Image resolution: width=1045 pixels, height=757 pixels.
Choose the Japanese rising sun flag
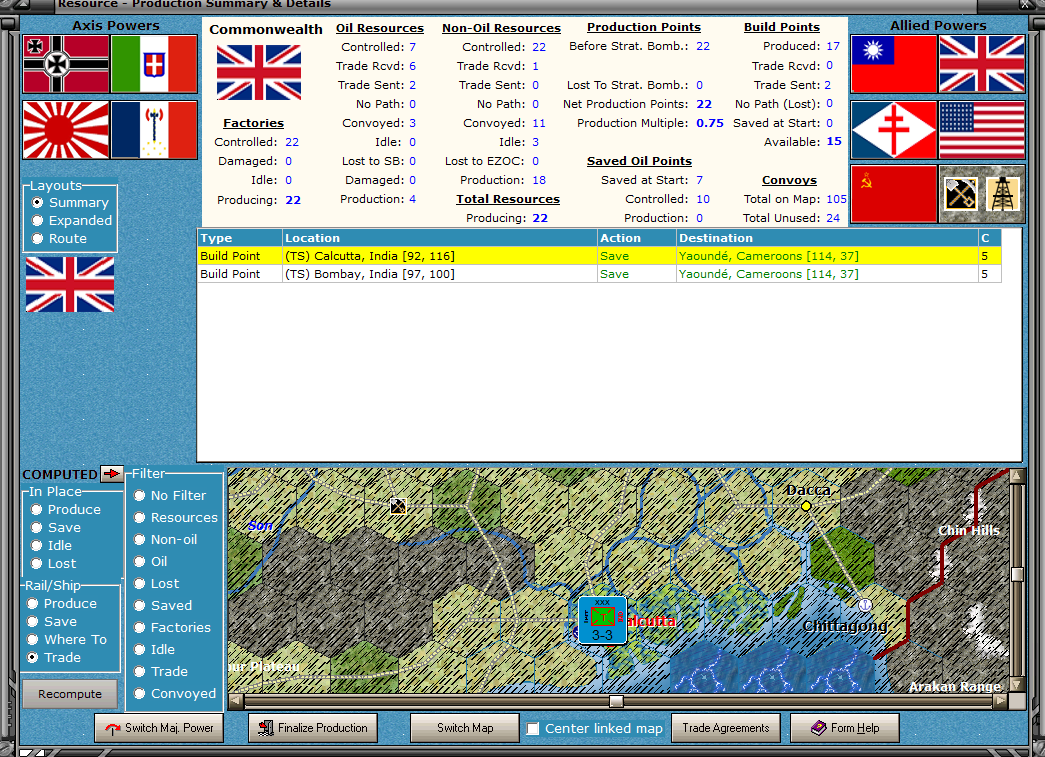pos(65,130)
